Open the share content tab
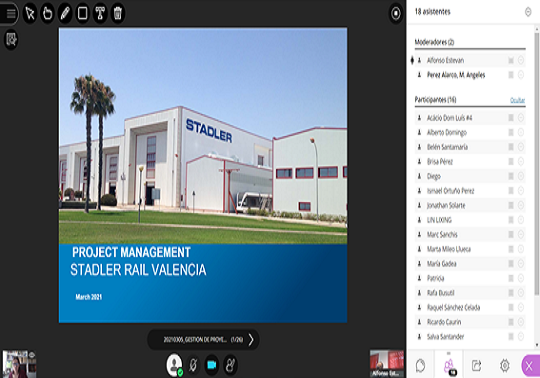Image resolution: width=540 pixels, height=378 pixels. point(476,365)
